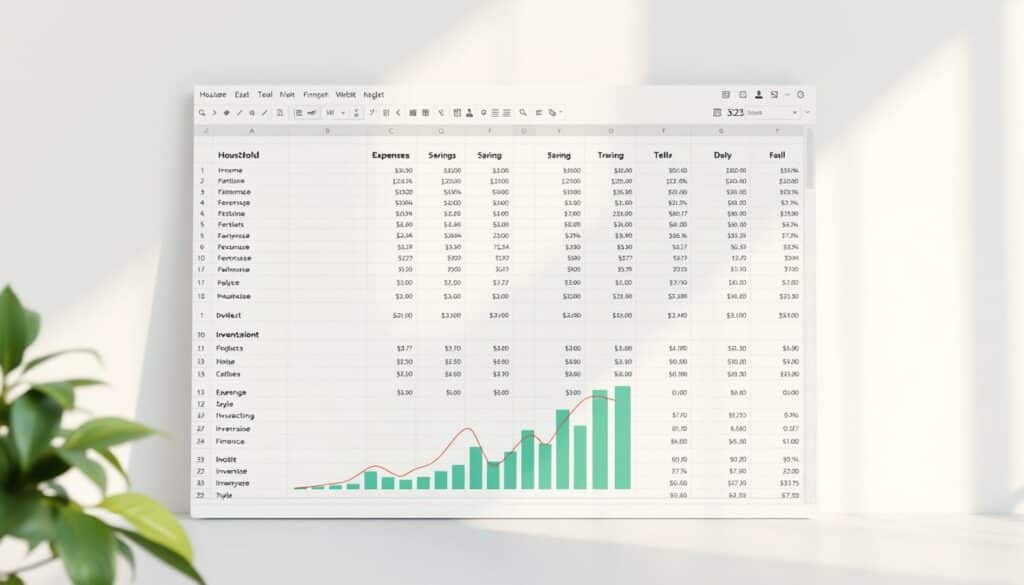Click the right-pointing chevron beside the left magnifier
1024x585 pixels.
pos(214,112)
